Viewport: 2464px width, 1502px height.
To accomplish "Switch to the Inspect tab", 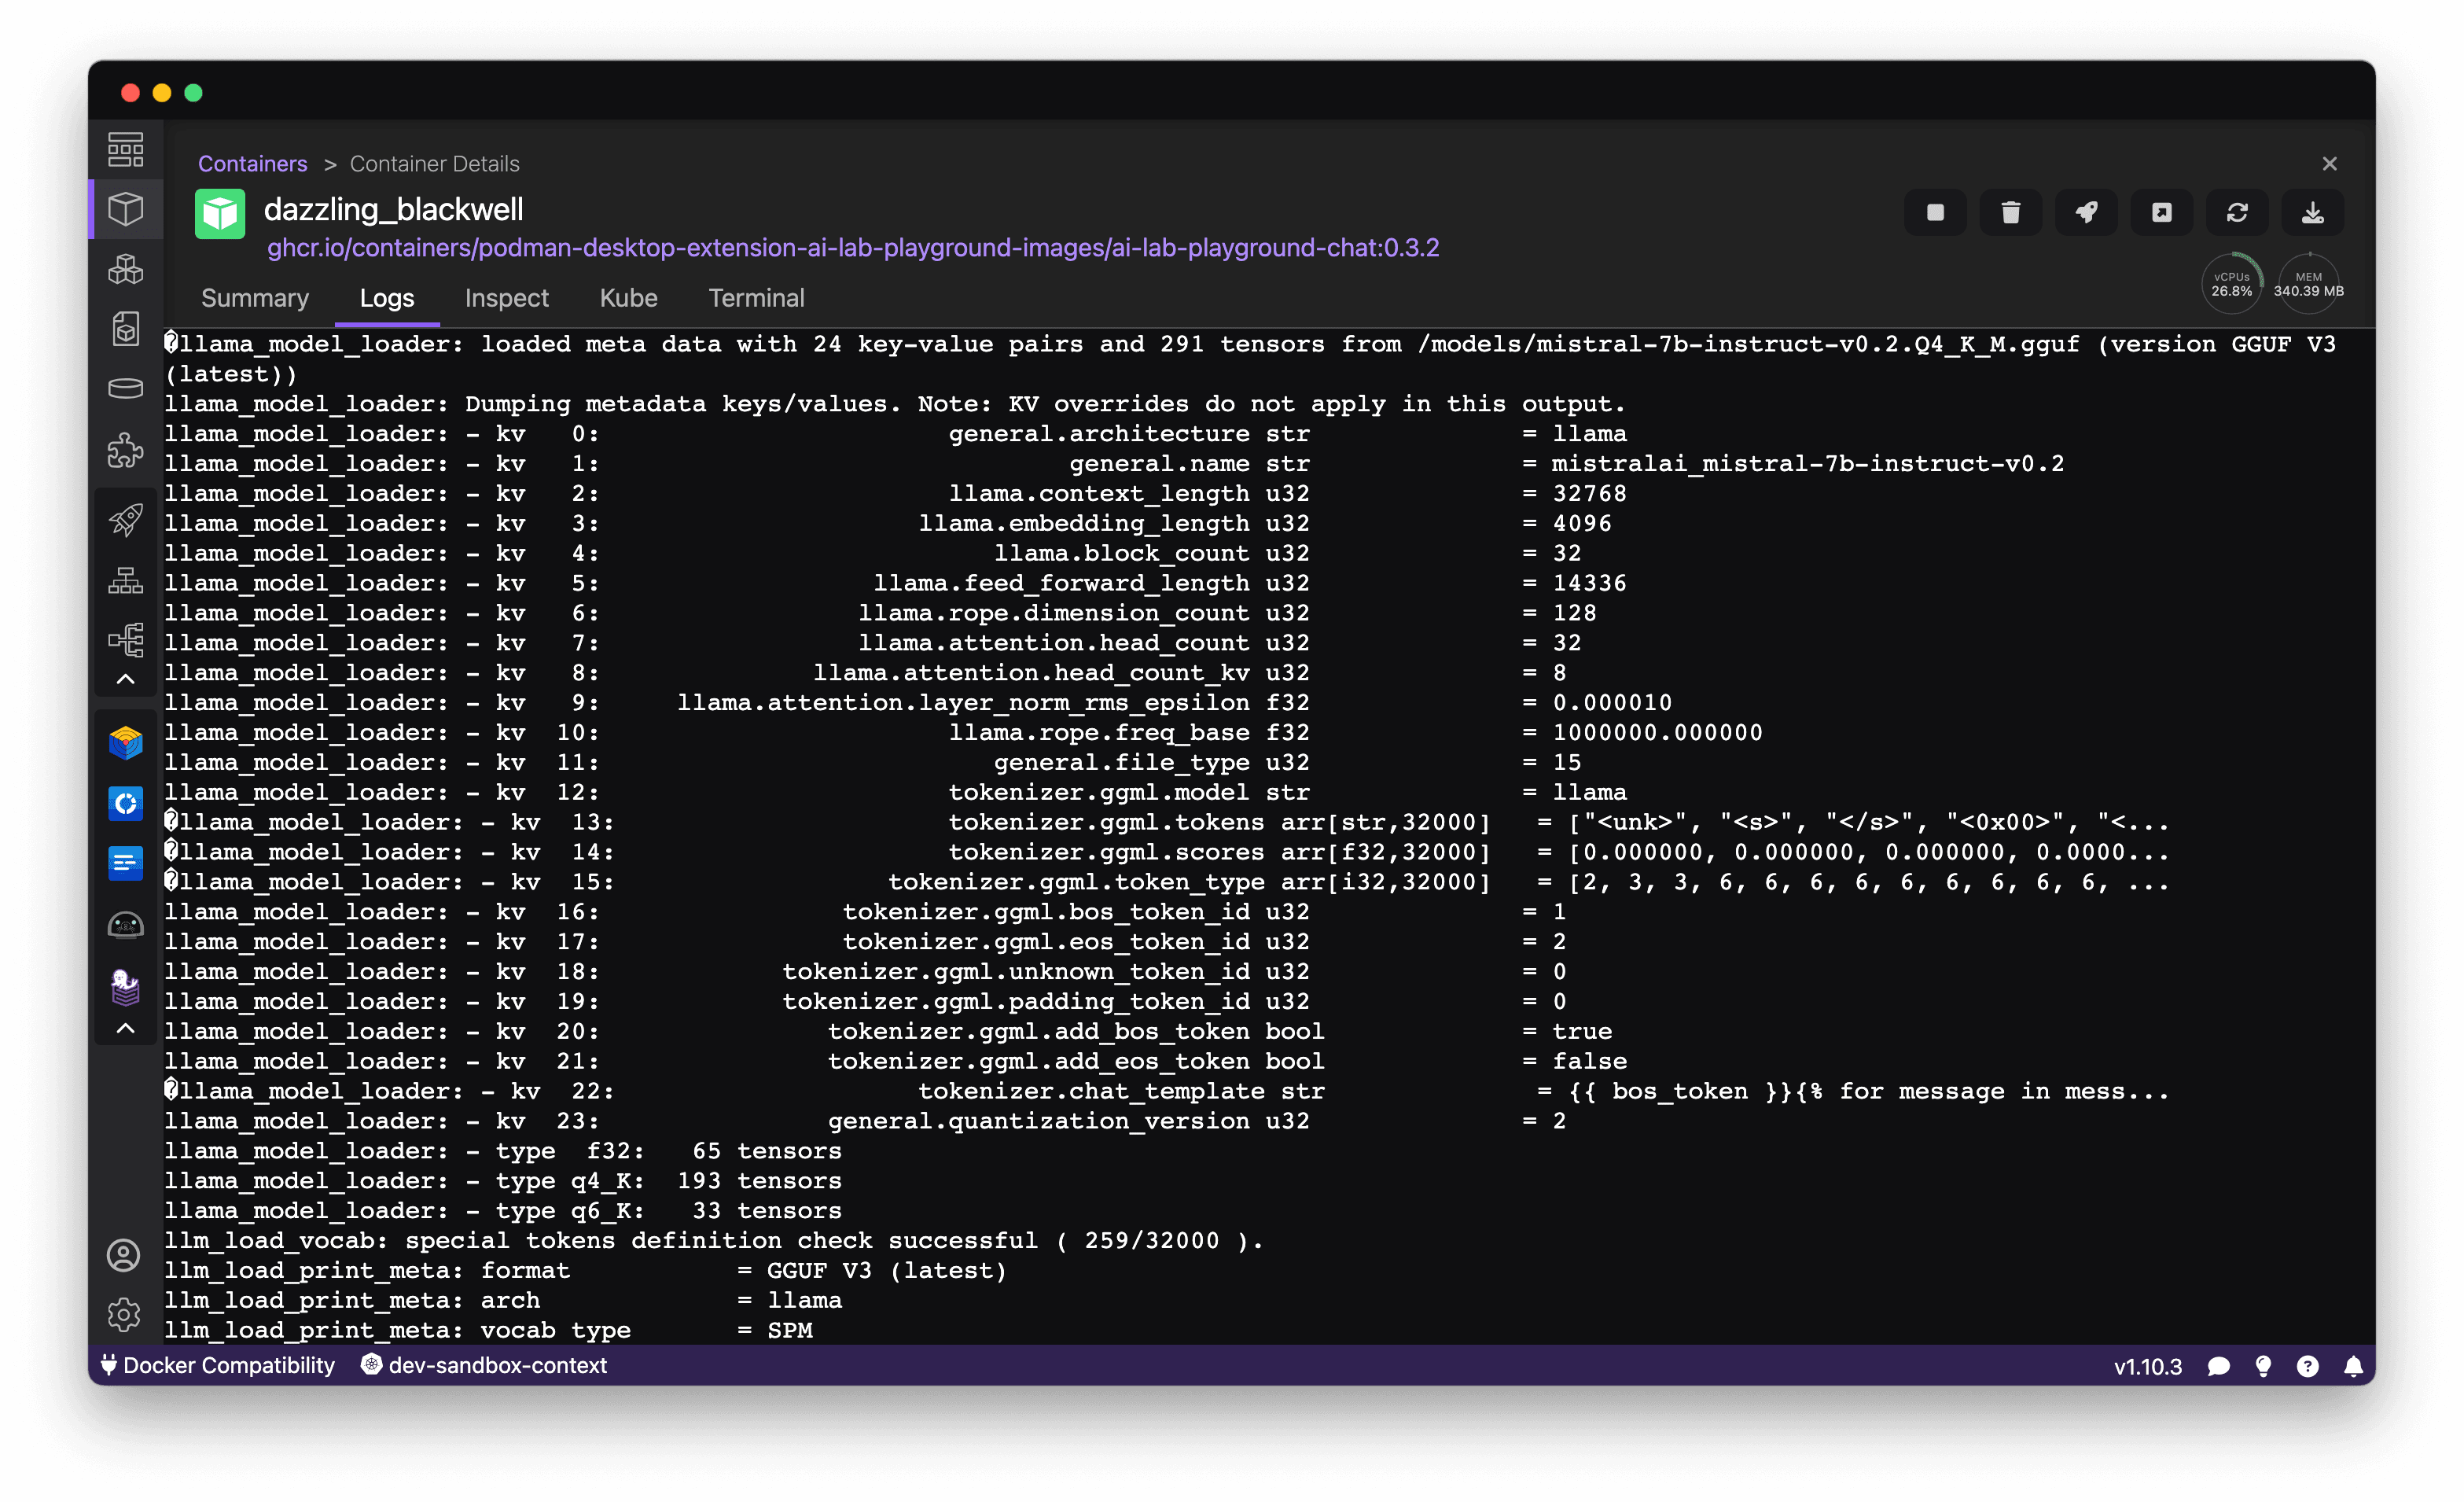I will (506, 298).
